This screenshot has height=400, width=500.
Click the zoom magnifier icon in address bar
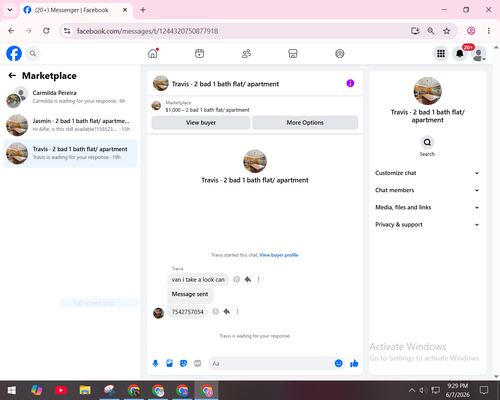[x=431, y=31]
